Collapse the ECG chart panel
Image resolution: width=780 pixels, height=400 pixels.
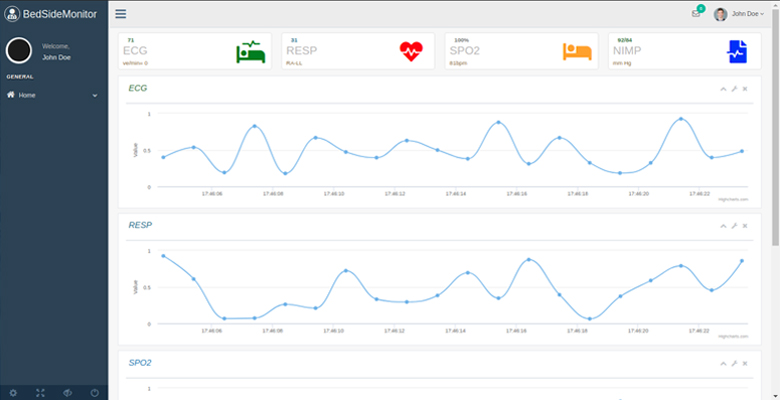point(722,89)
